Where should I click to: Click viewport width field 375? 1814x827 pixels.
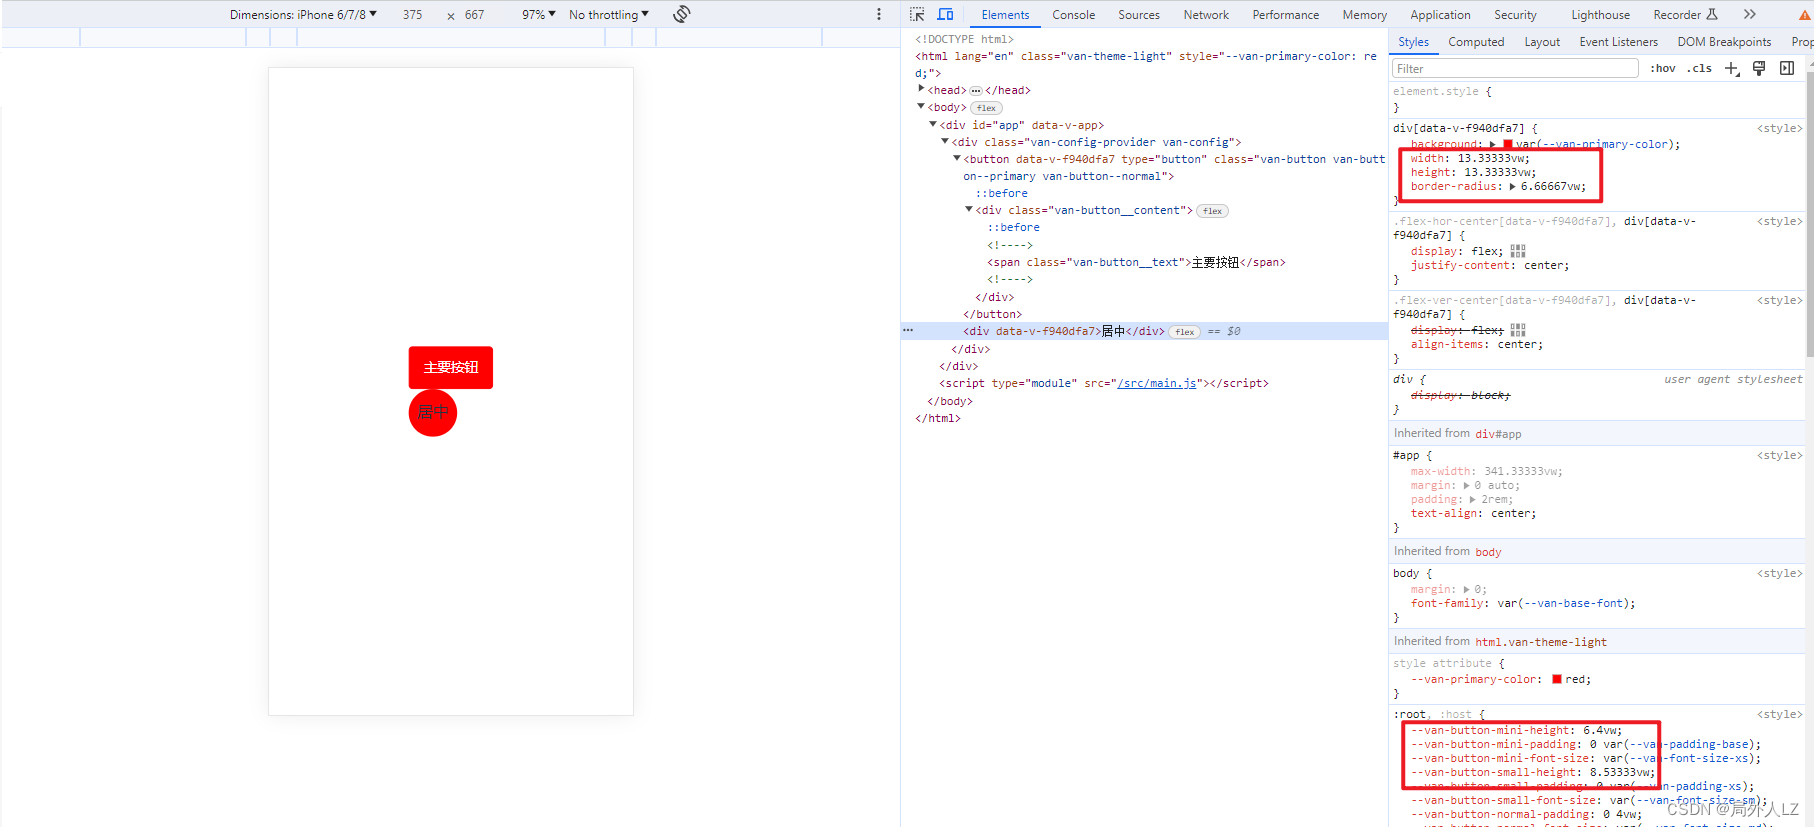tap(413, 14)
